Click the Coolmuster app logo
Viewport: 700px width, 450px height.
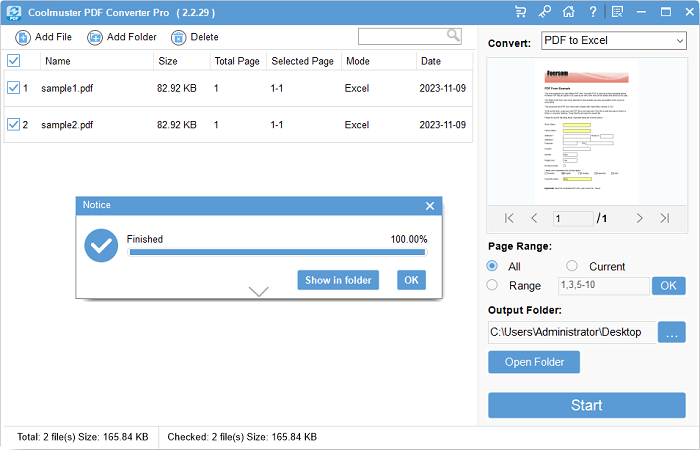click(14, 12)
